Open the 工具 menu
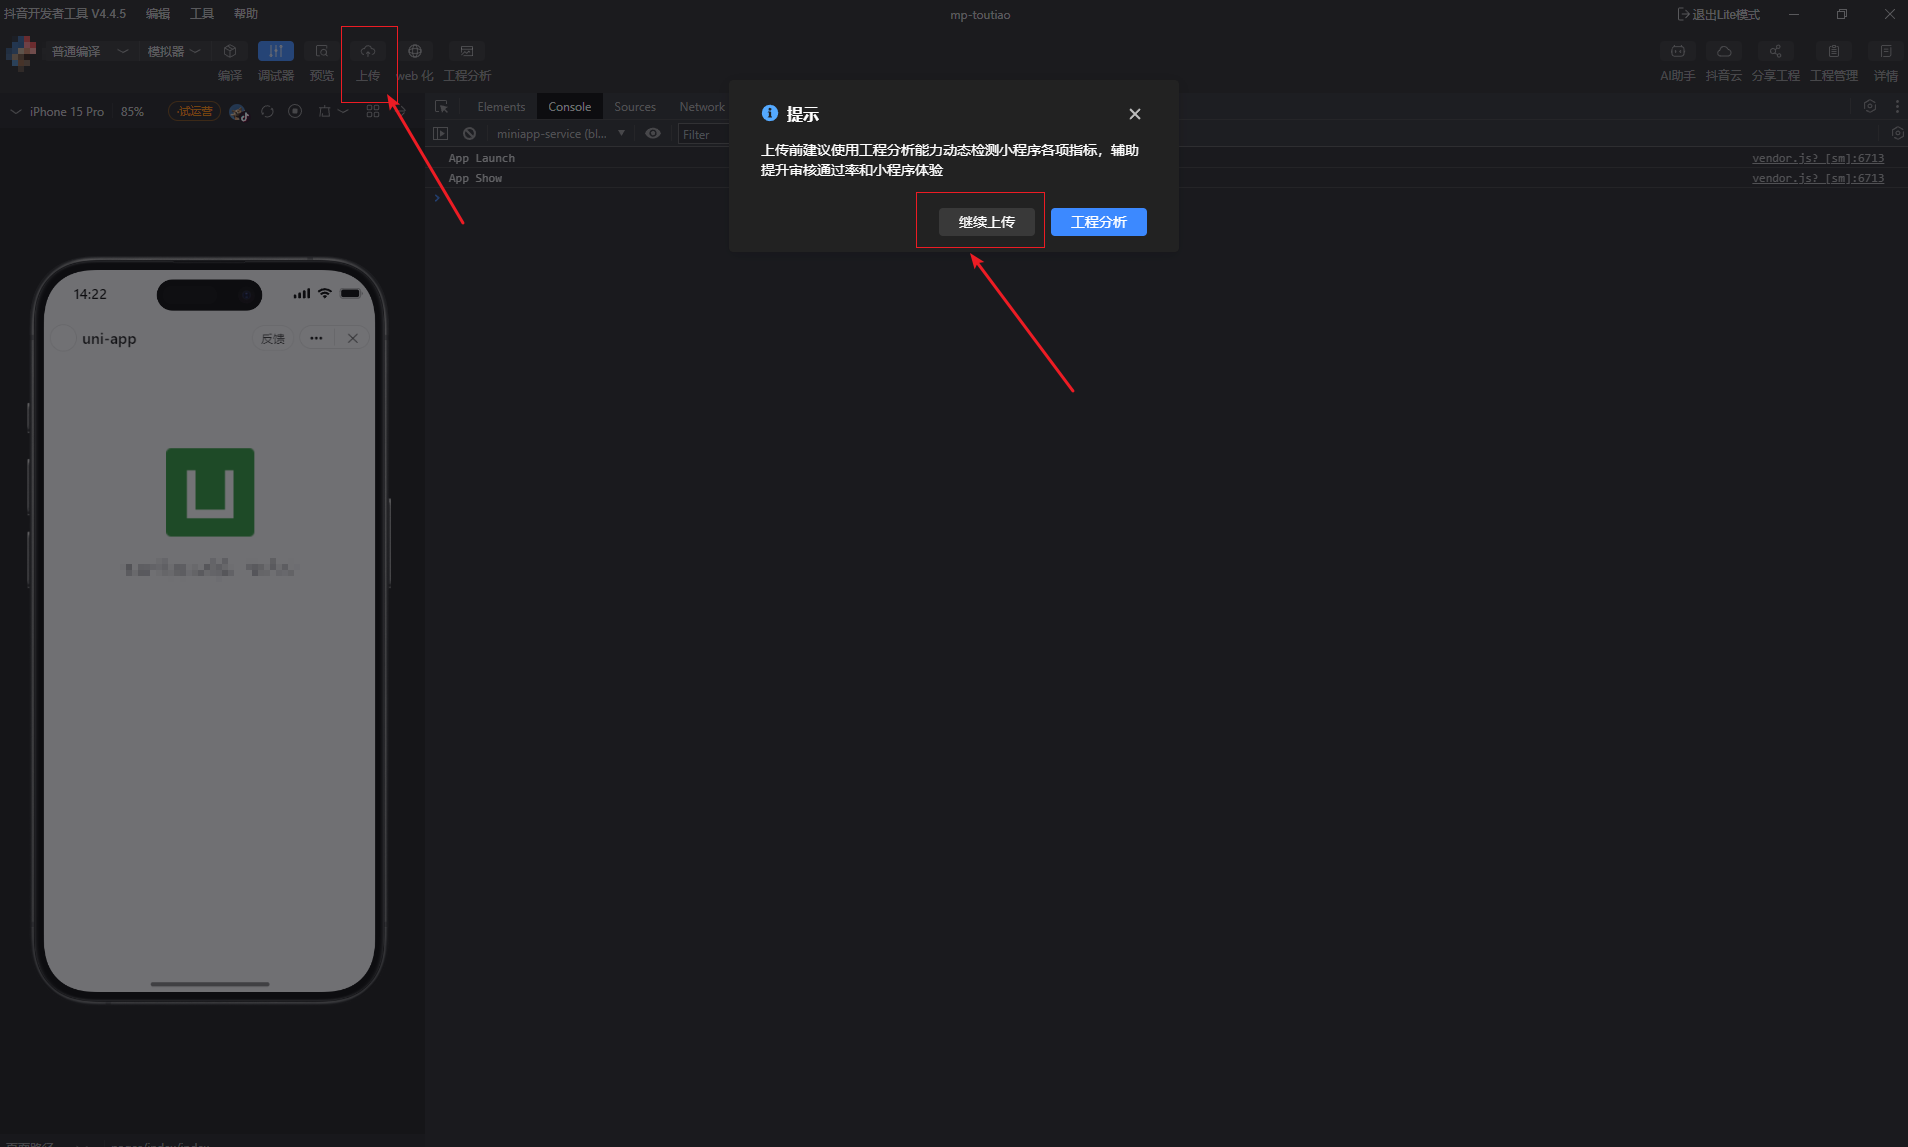Screen dimensions: 1908x1147 pos(202,13)
